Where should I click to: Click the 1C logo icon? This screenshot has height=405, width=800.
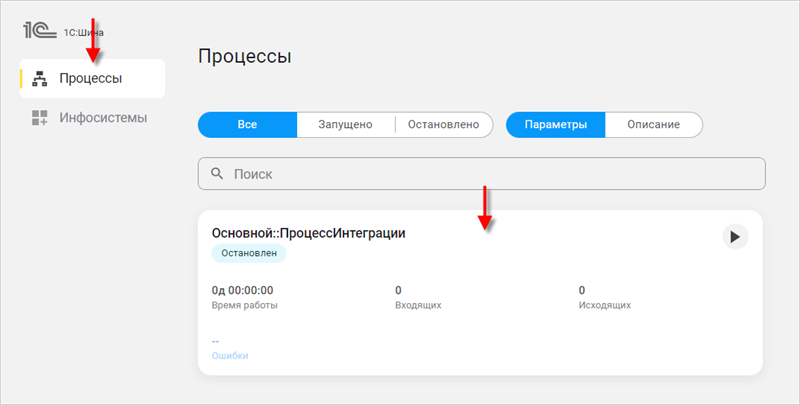(40, 29)
